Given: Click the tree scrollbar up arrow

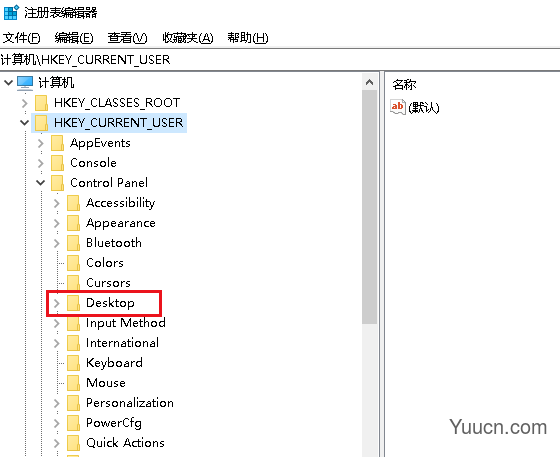Looking at the screenshot, I should coord(370,82).
